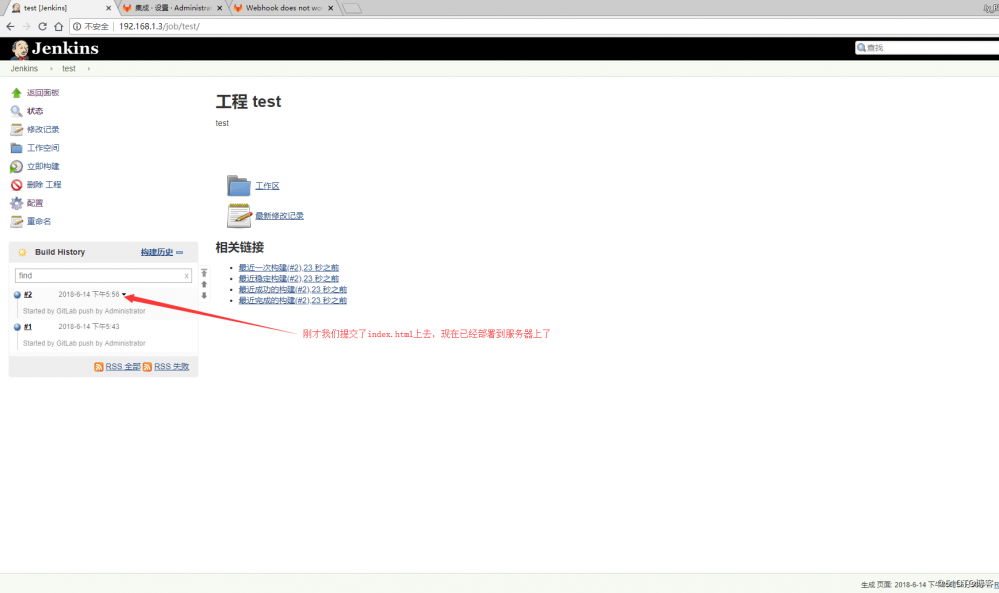Switch to the GitLab Admin settings tab
999x593 pixels.
click(x=172, y=8)
